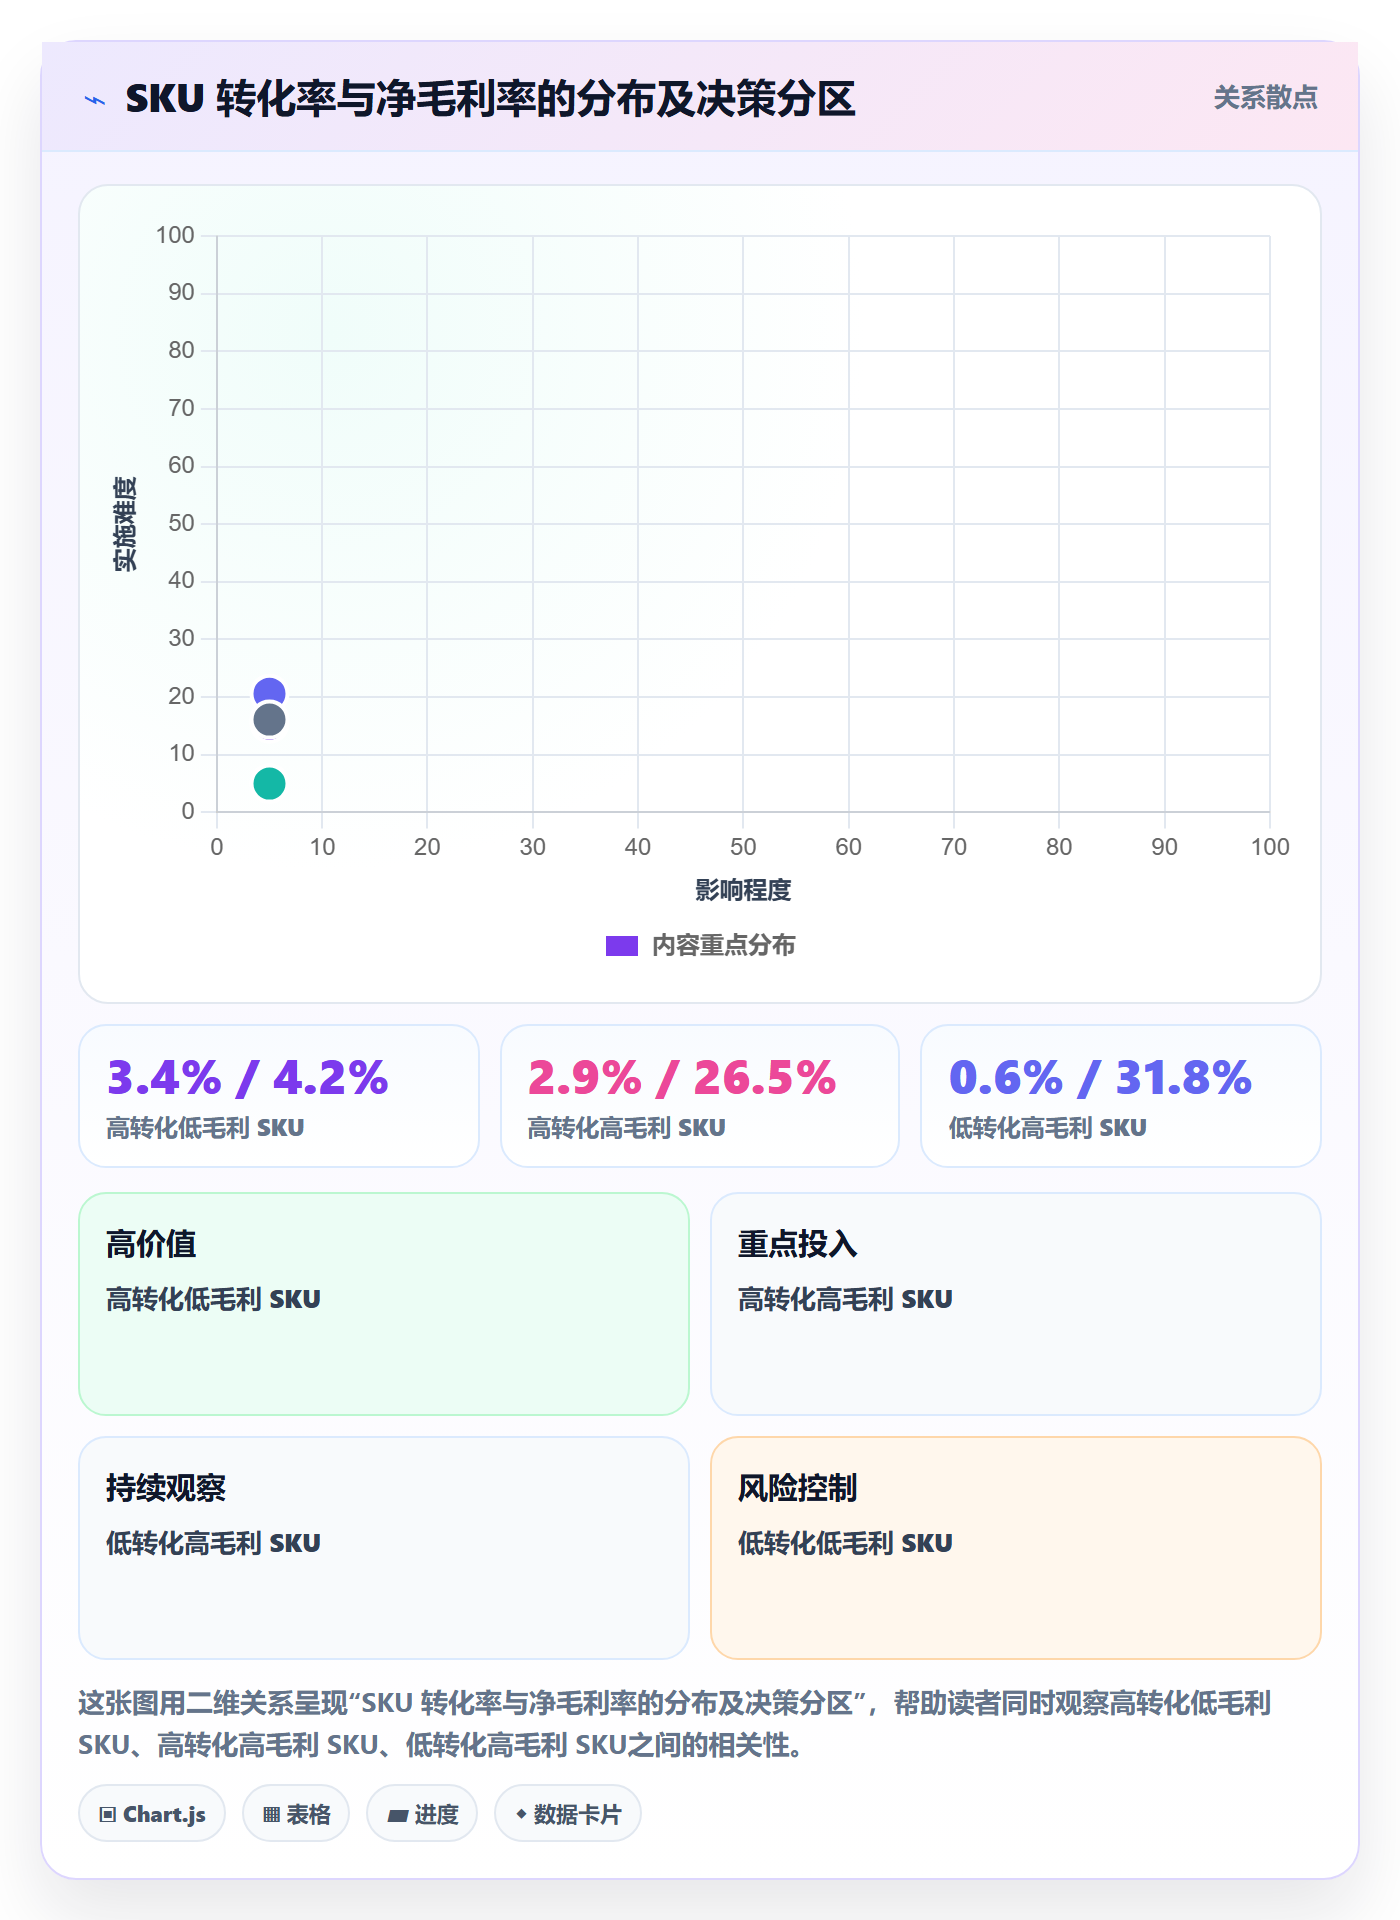Select the 重点投入 quadrant card
The height and width of the screenshot is (1920, 1400).
click(x=1016, y=1304)
